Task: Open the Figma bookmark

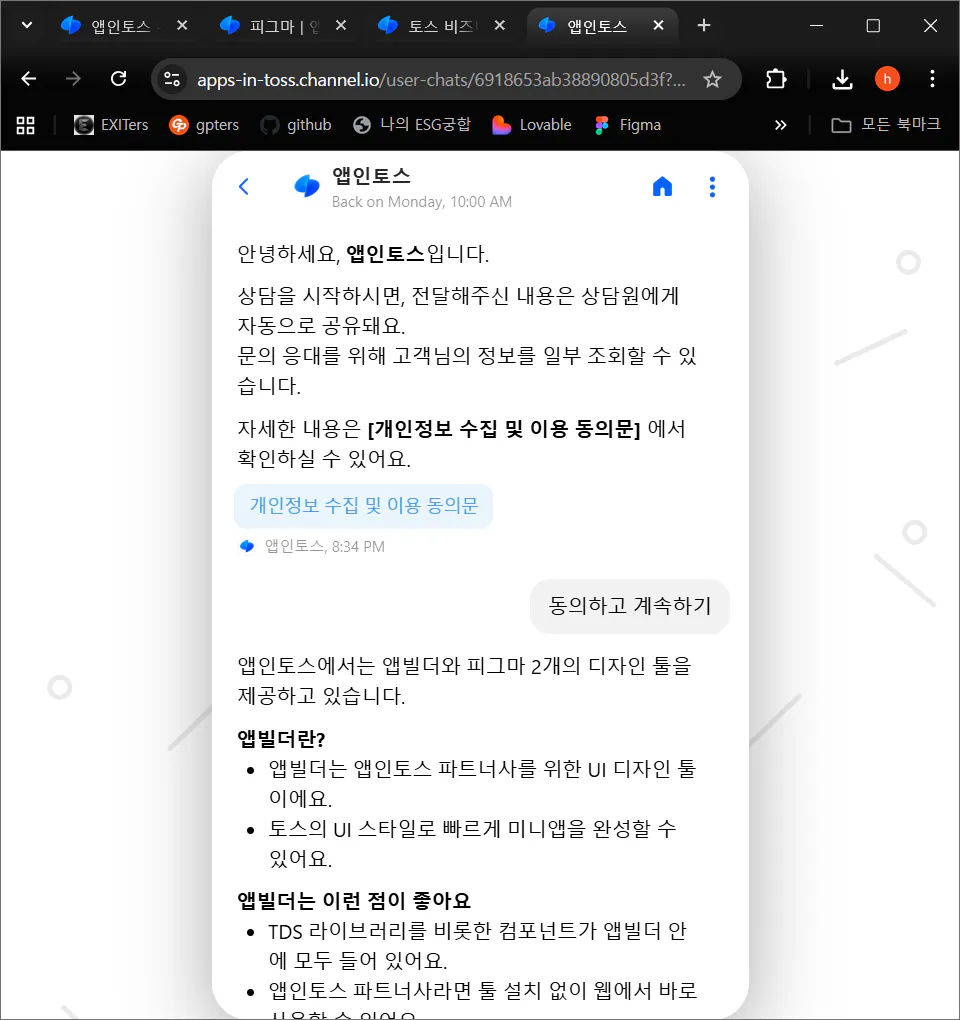Action: tap(628, 125)
